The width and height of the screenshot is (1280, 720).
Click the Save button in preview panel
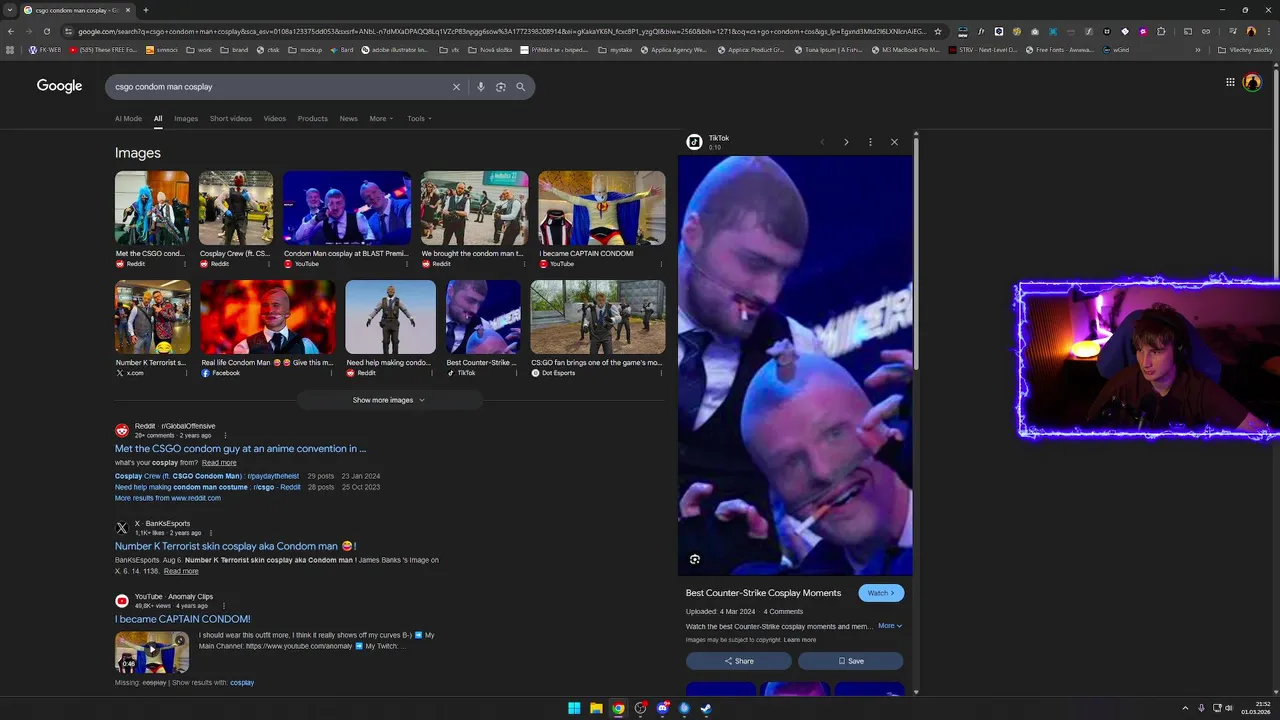point(851,661)
